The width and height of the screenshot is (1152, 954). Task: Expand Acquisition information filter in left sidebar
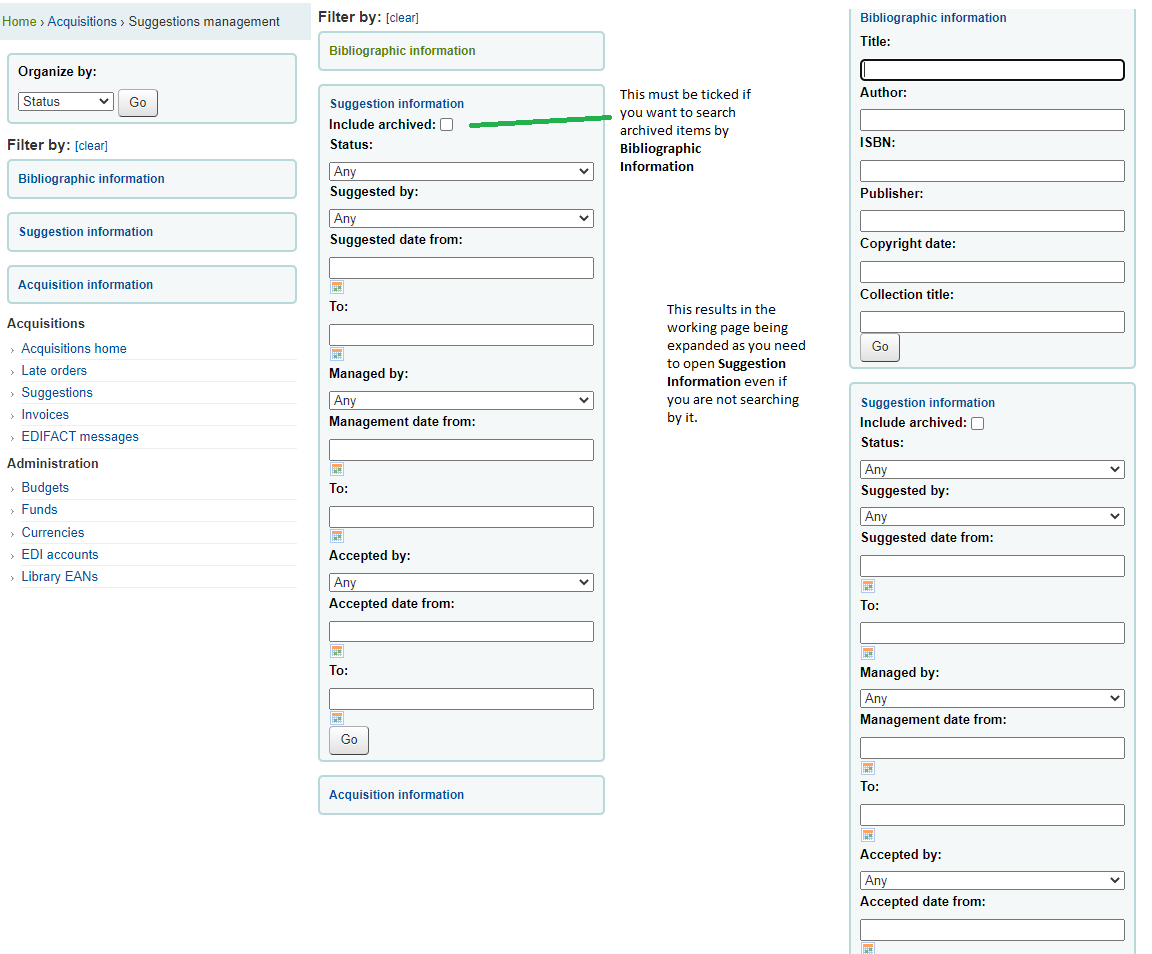pyautogui.click(x=86, y=285)
